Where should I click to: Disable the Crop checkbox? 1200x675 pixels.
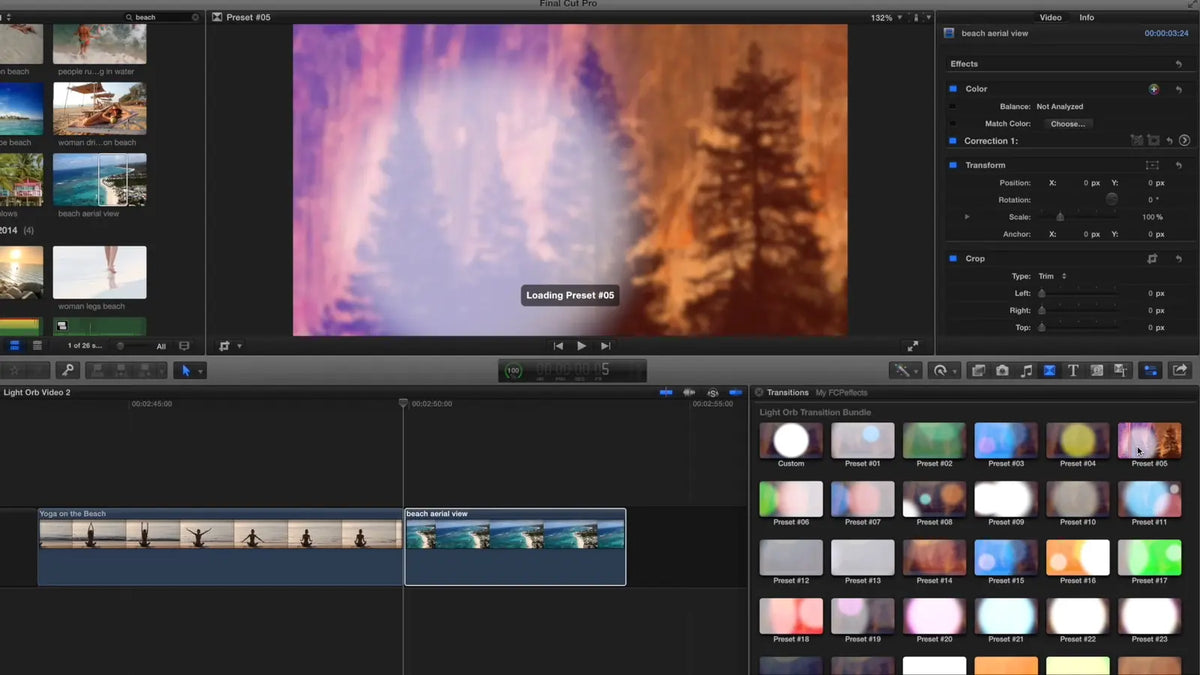[953, 258]
